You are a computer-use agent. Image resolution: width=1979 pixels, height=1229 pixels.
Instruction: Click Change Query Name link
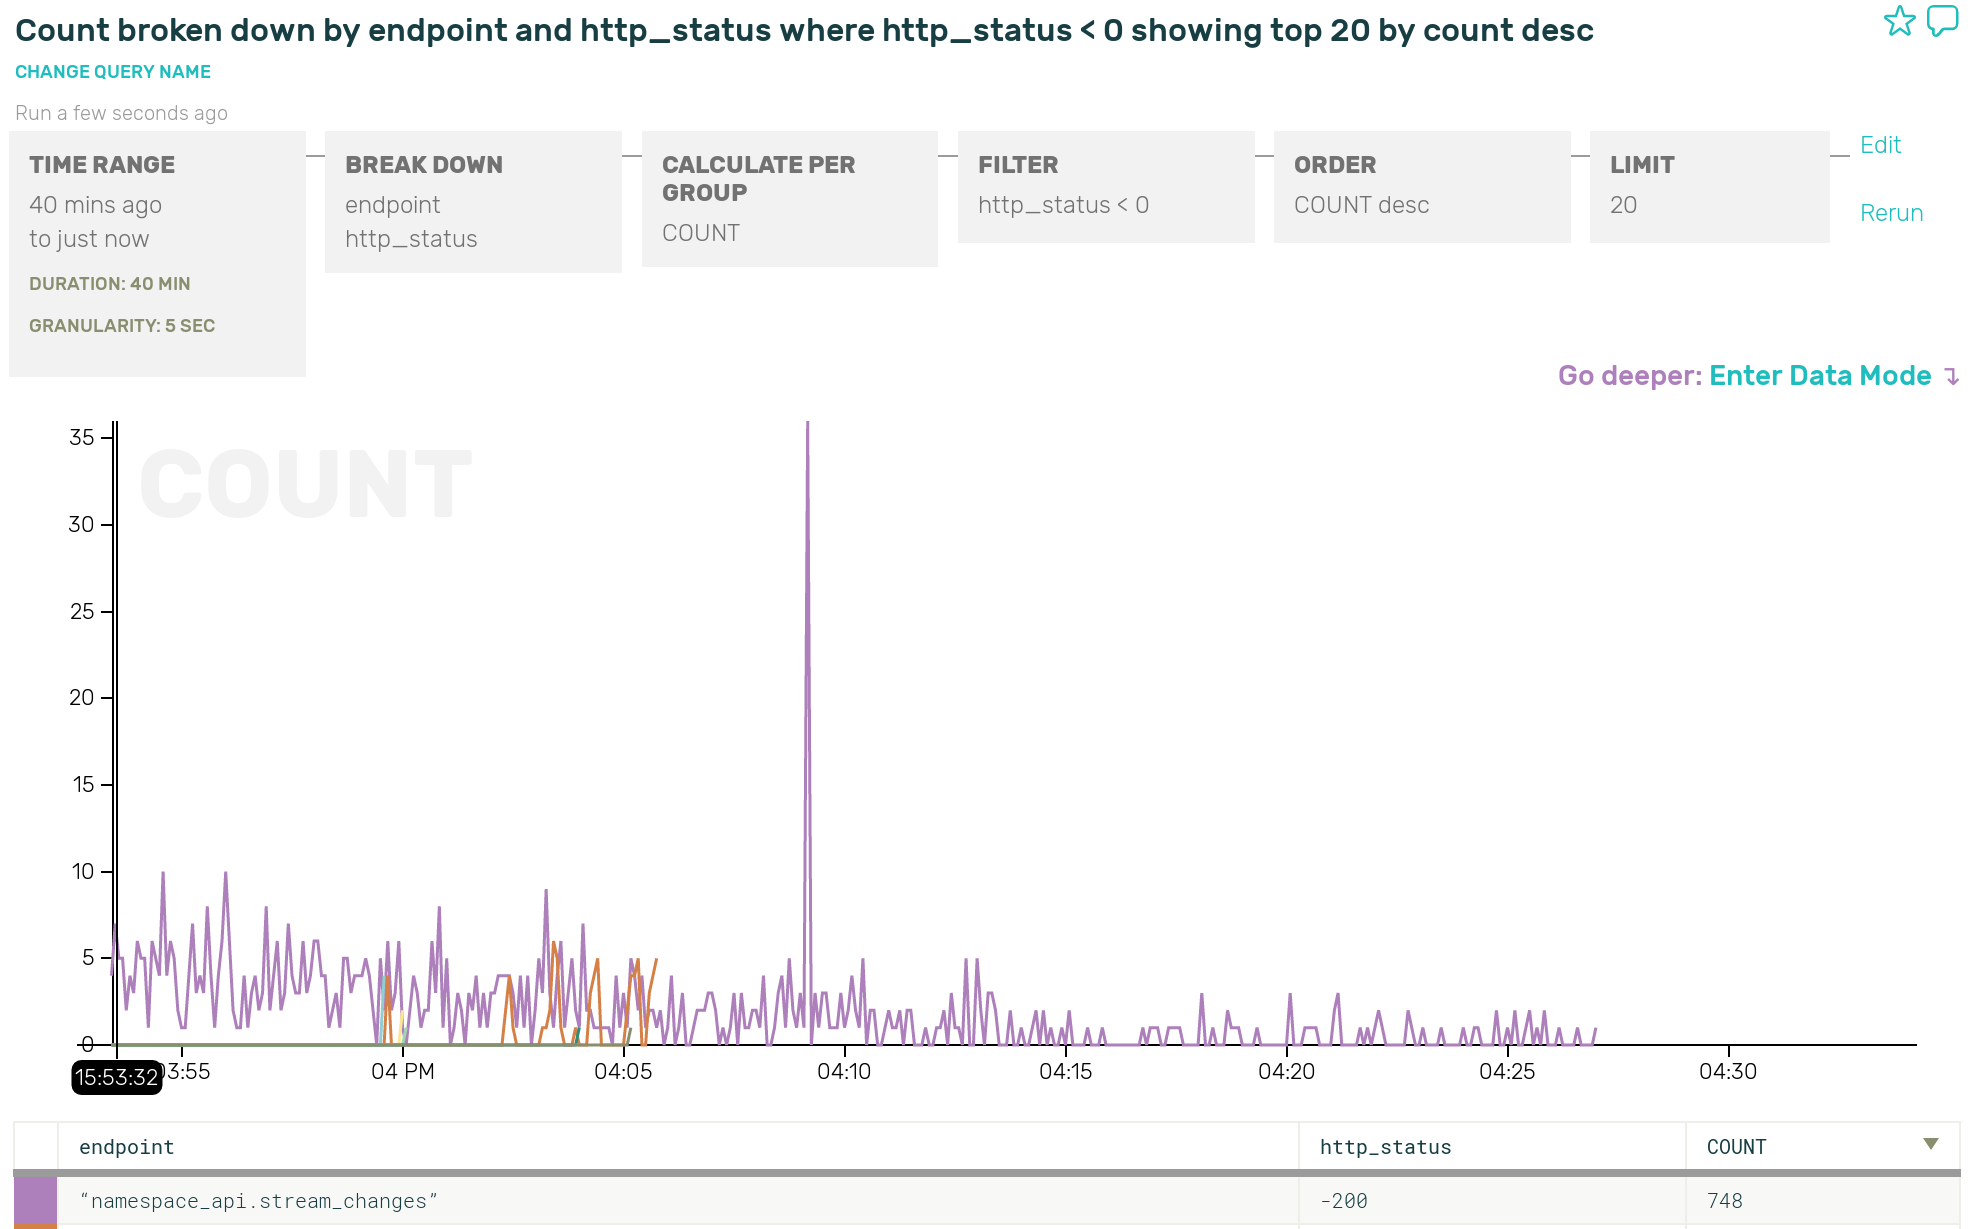[113, 72]
